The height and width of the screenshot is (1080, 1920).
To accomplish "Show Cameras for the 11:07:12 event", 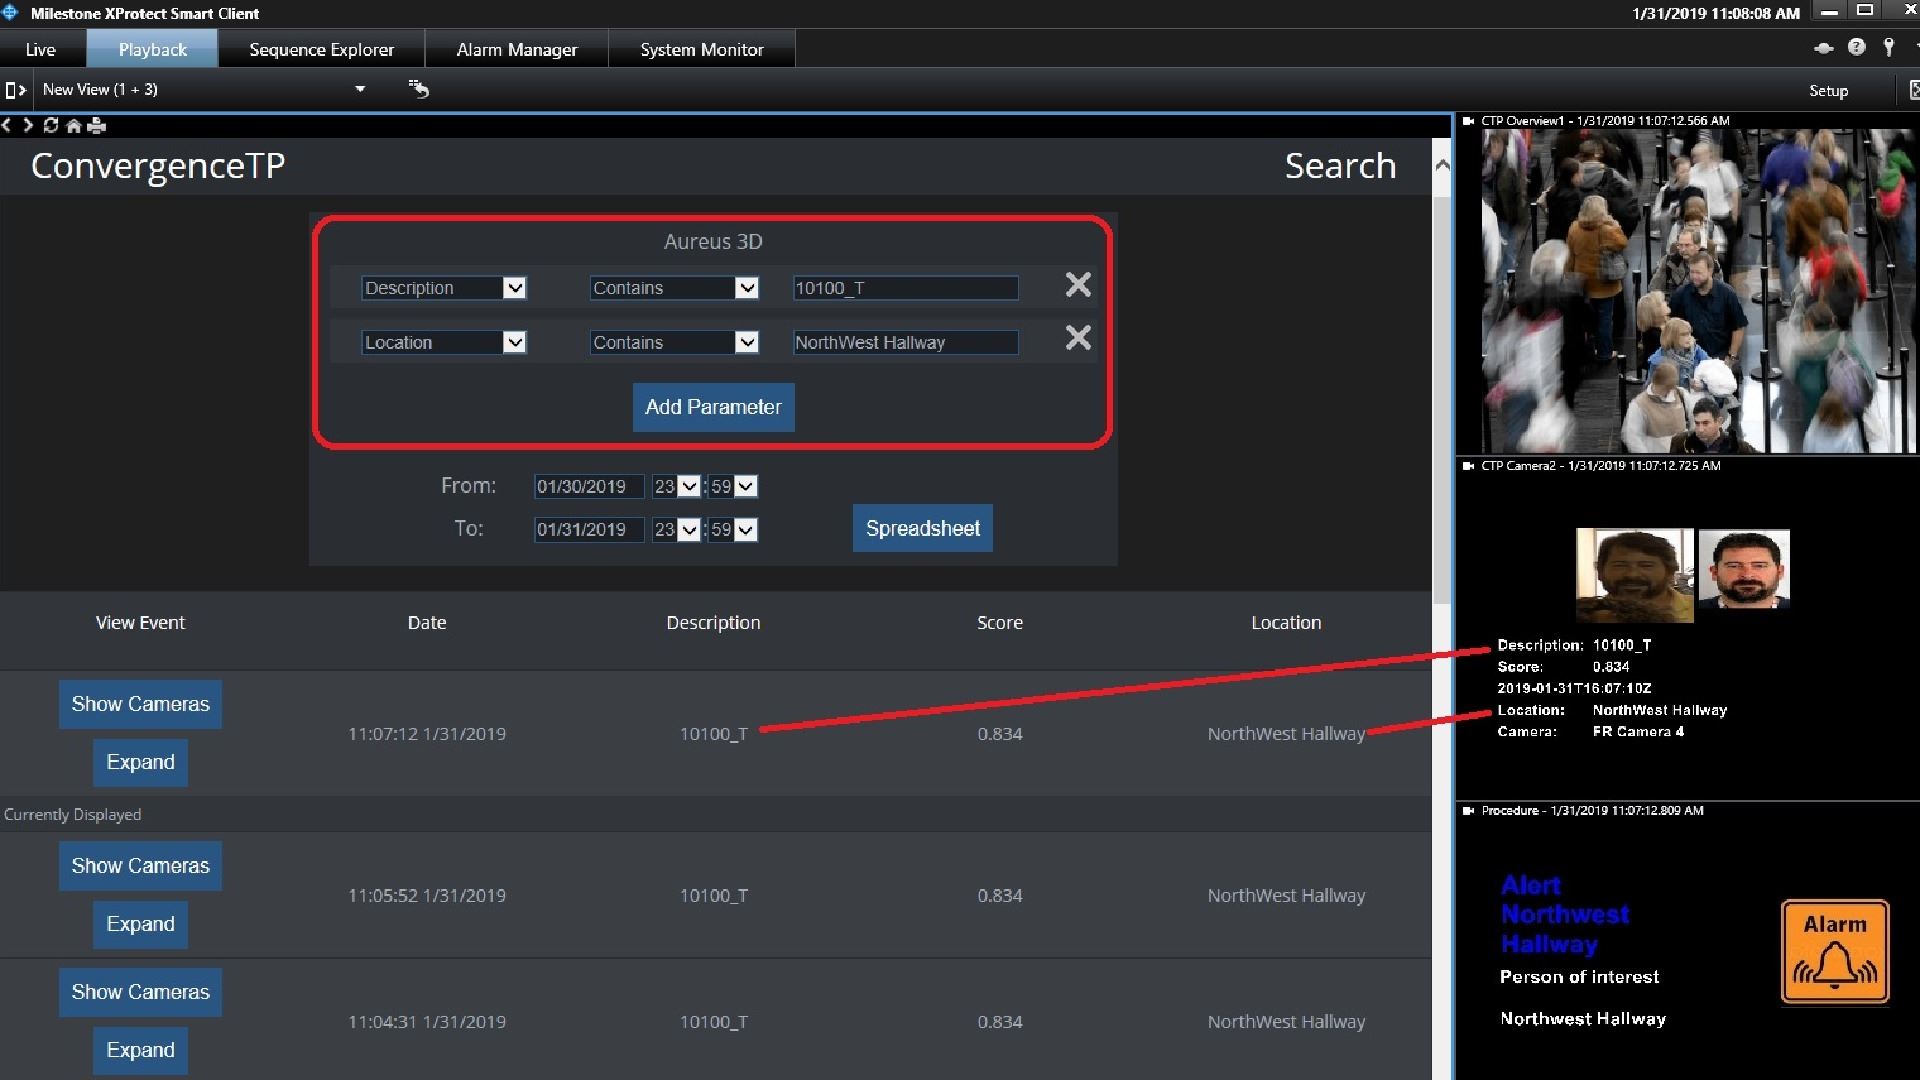I will pyautogui.click(x=140, y=704).
